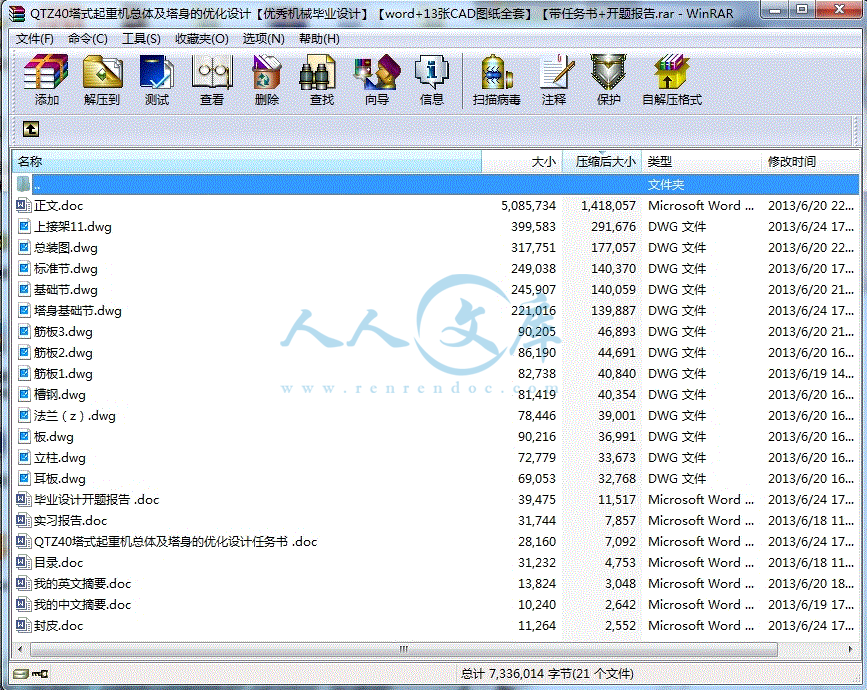The width and height of the screenshot is (867, 690).
Task: Select the QTZ40 任务书 .doc file
Action: [176, 542]
